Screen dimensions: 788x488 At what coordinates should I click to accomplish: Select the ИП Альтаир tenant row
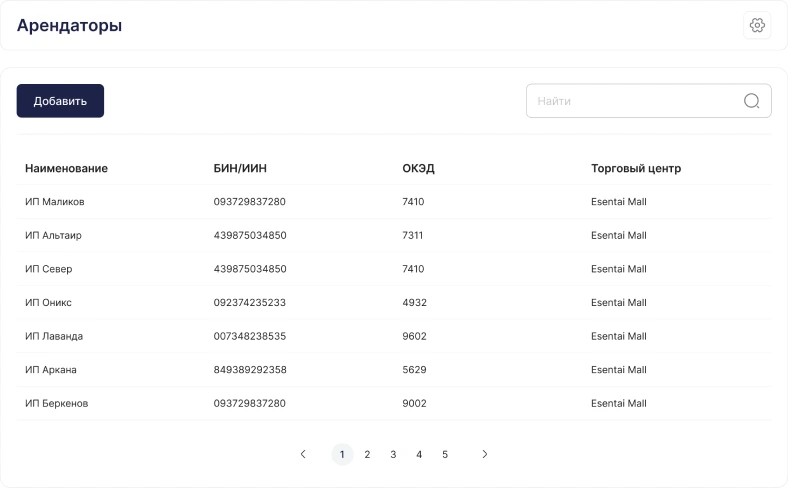tap(394, 235)
